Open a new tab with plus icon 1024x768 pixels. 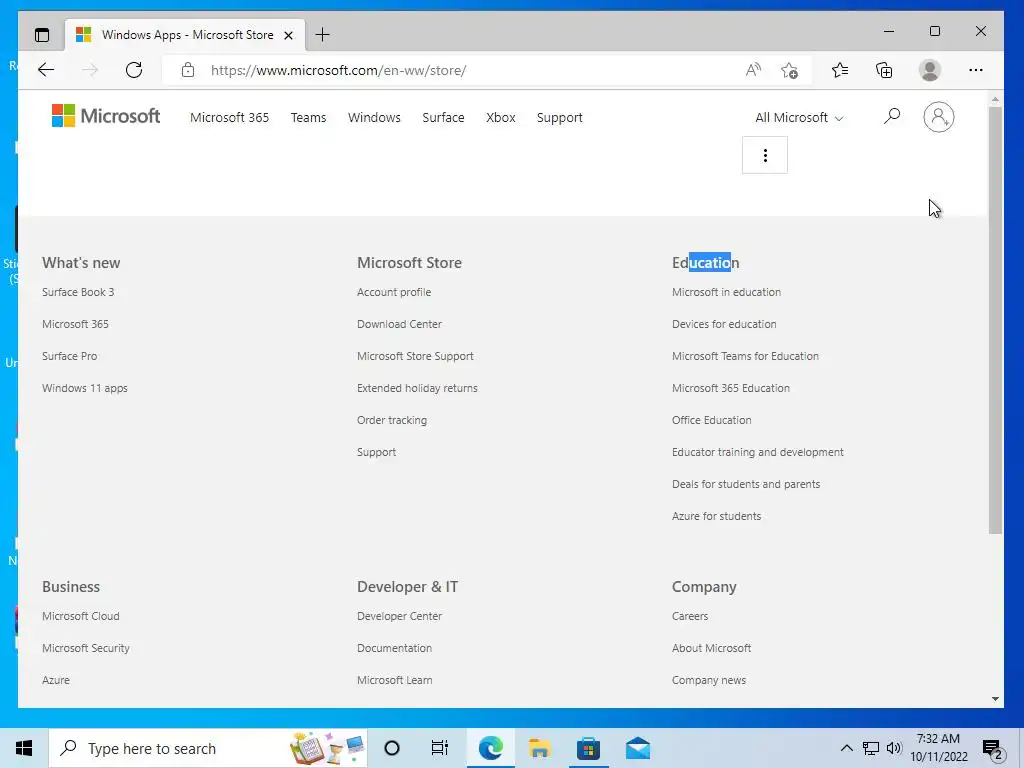click(322, 35)
